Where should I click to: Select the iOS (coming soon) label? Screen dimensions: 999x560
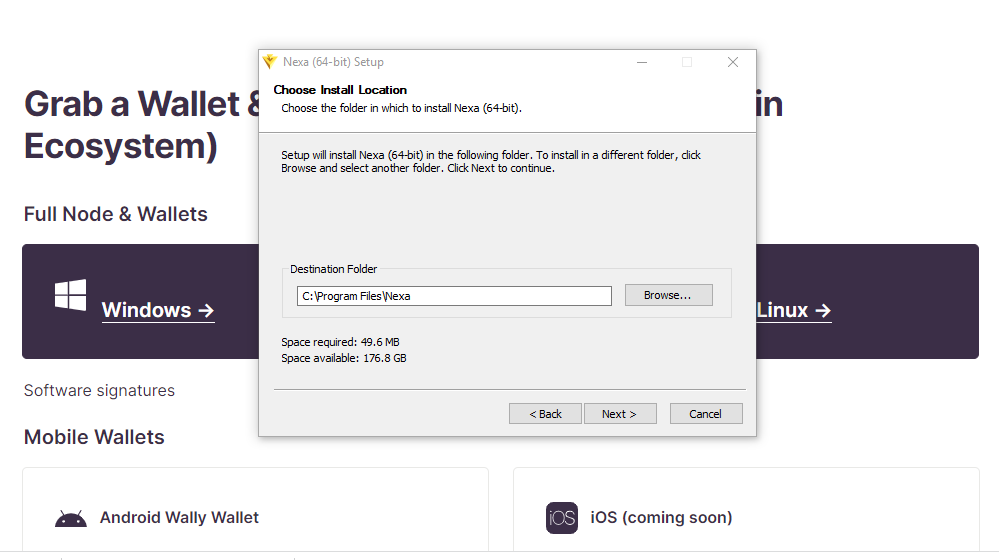point(661,518)
